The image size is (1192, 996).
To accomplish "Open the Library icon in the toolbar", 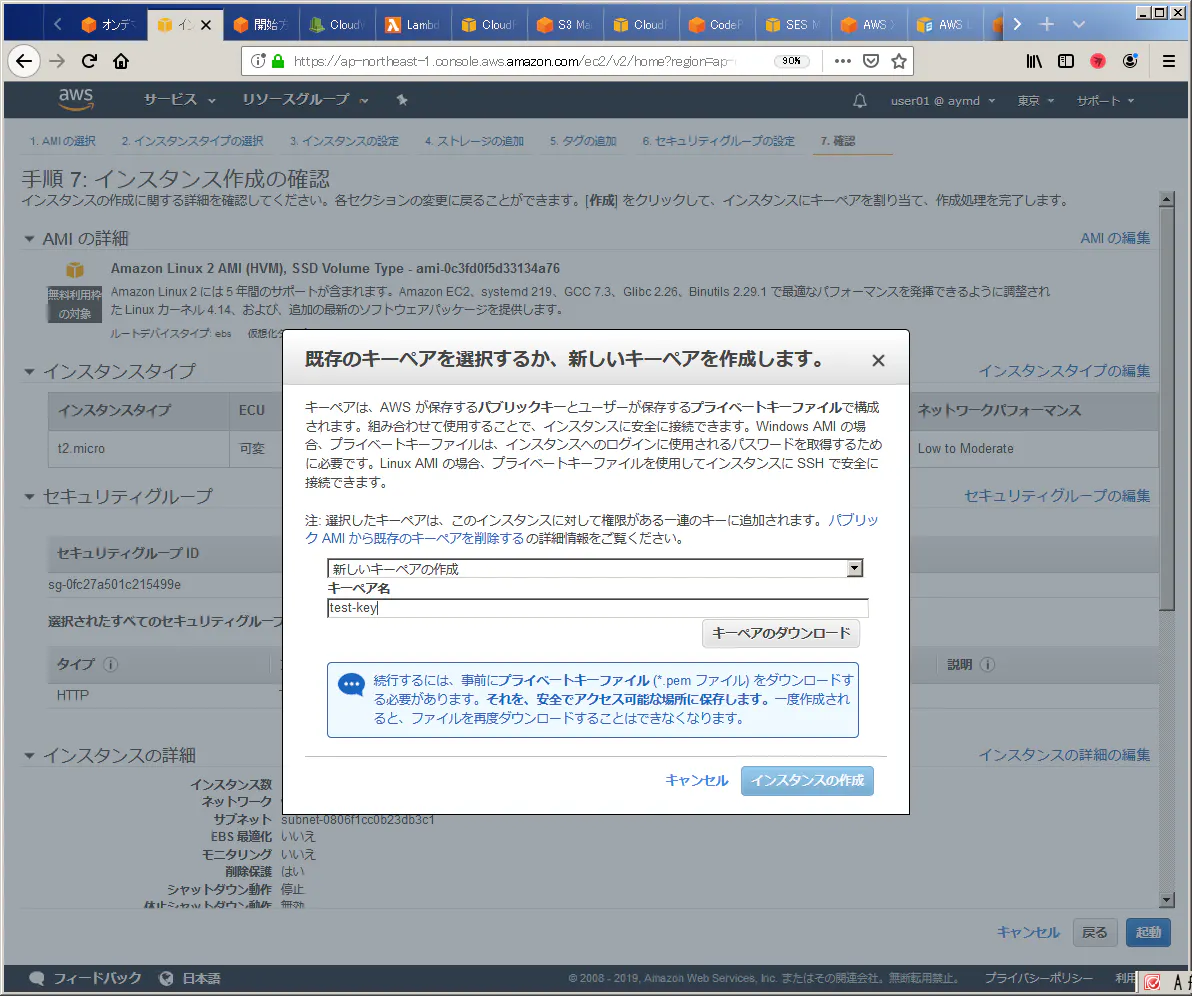I will (1034, 61).
